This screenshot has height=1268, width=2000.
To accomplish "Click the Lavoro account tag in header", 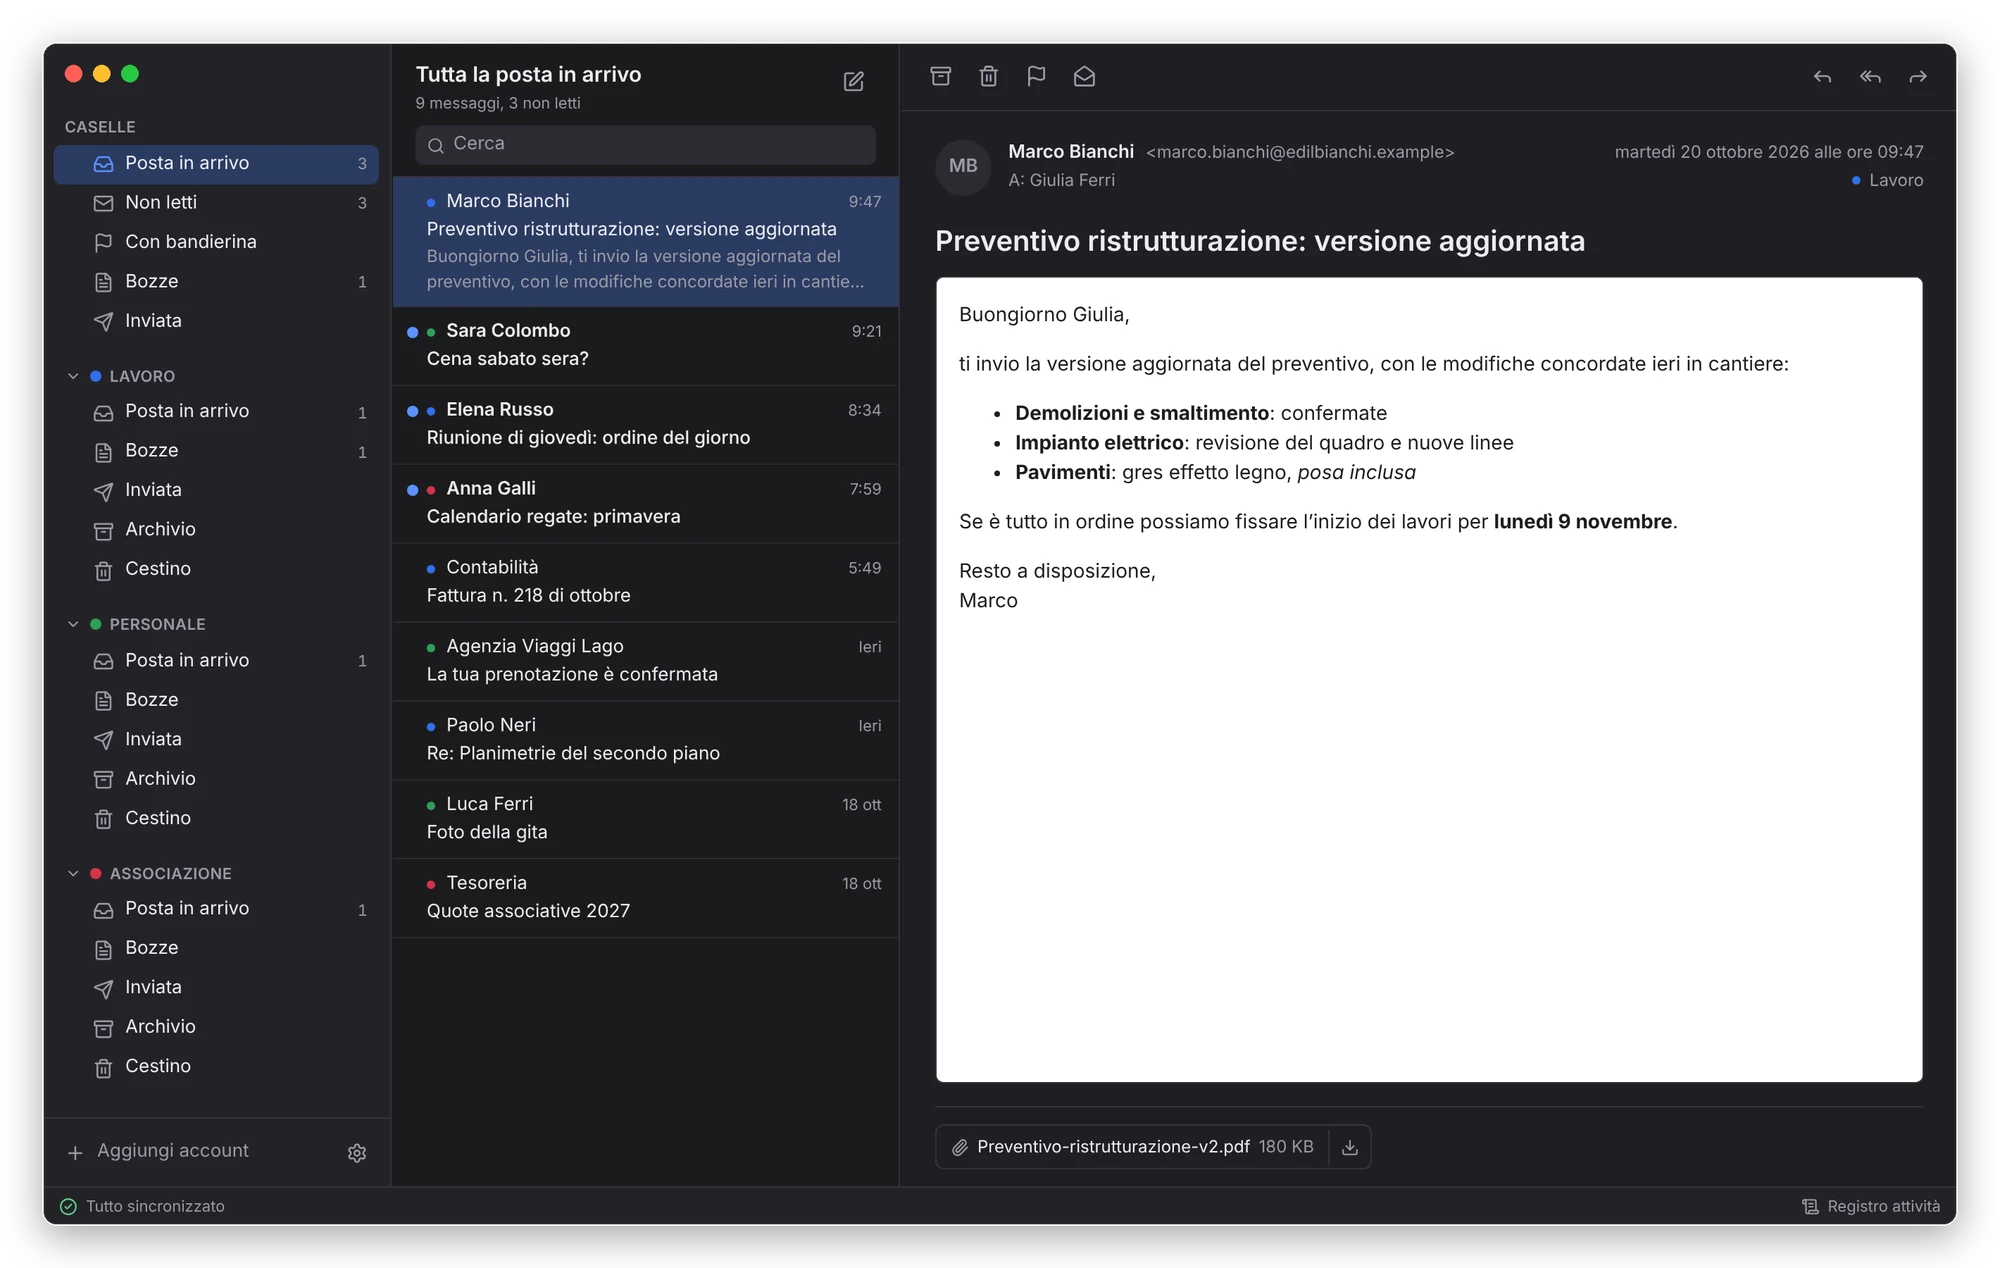I will click(x=1887, y=180).
